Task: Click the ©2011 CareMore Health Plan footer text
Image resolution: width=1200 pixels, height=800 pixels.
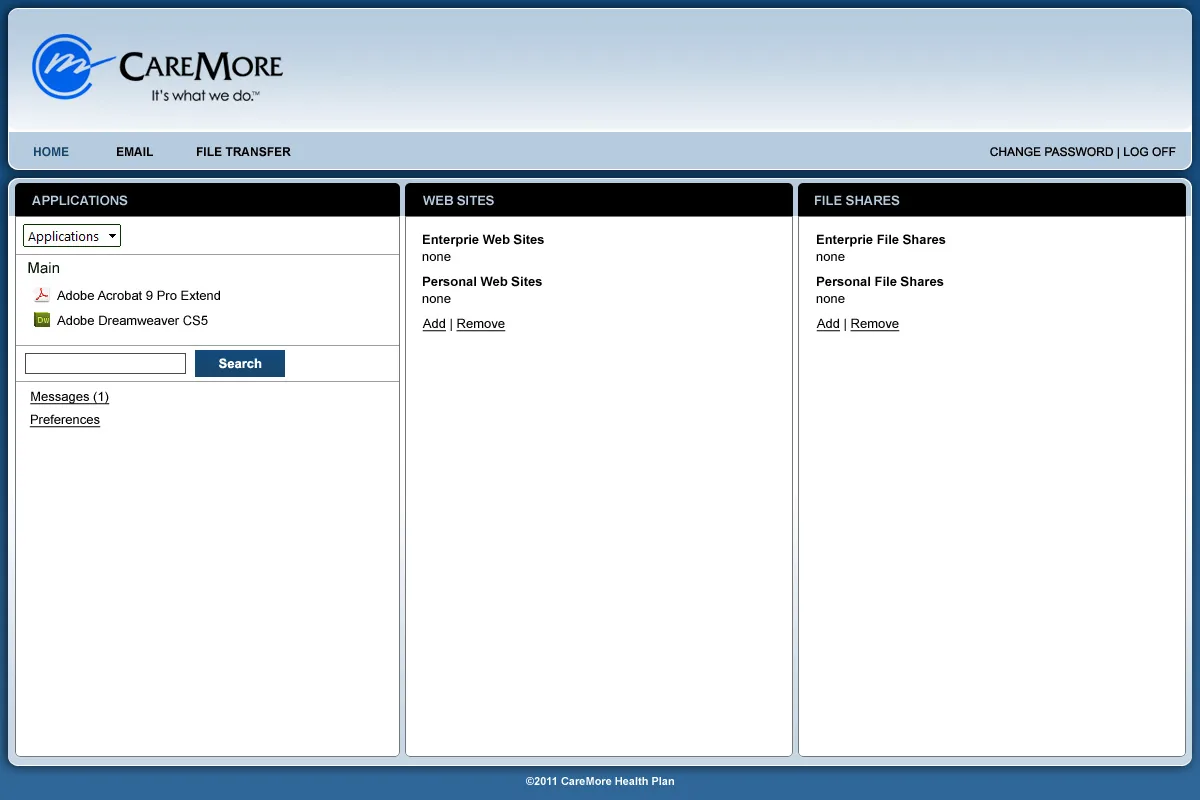Action: coord(600,781)
